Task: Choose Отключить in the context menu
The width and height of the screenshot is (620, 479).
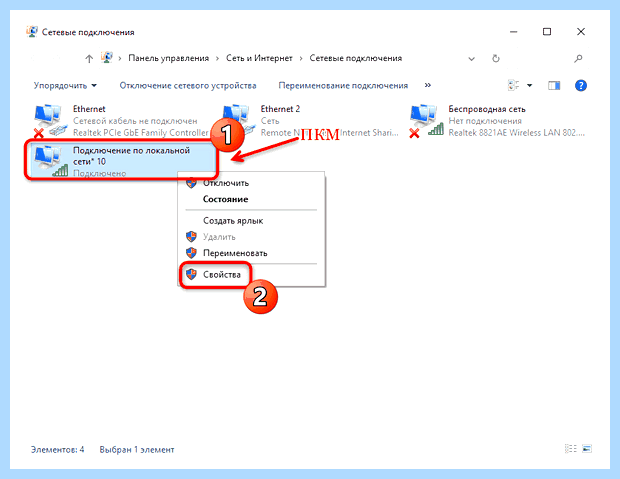Action: (251, 183)
